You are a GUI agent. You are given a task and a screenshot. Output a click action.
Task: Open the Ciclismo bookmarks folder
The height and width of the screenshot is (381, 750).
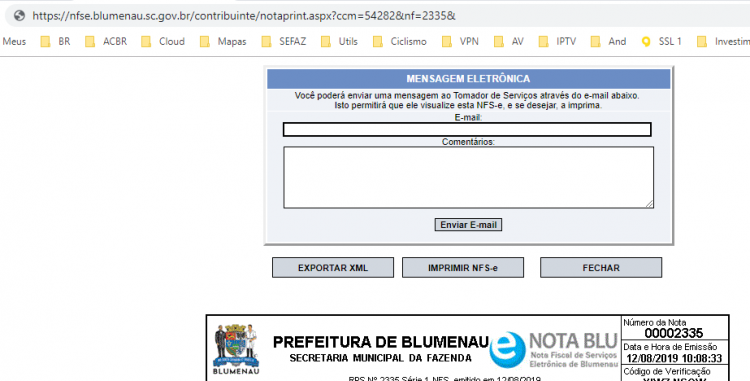[x=400, y=42]
